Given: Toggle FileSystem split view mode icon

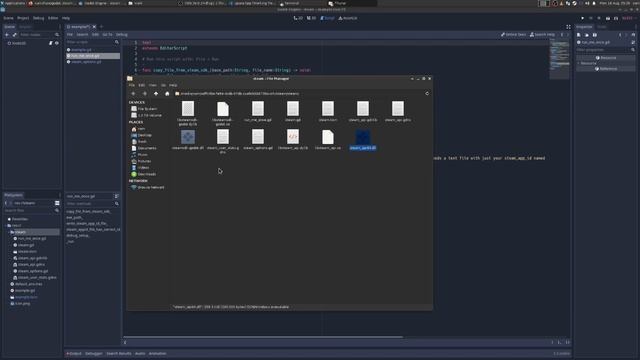Looking at the screenshot, I should (x=57, y=203).
